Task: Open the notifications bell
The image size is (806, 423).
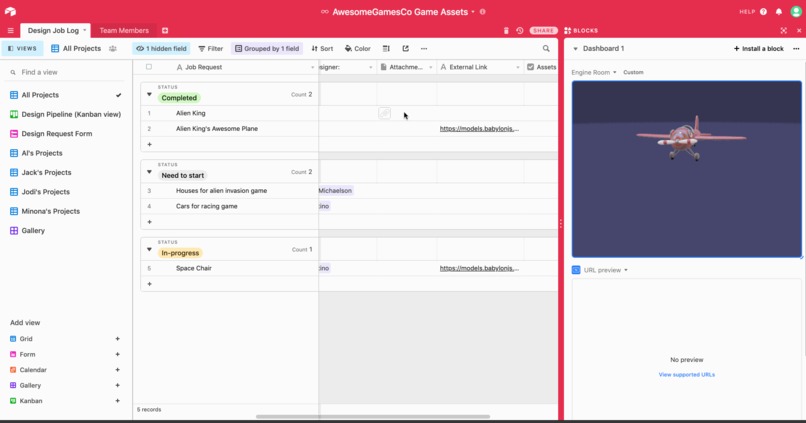Action: coord(779,11)
